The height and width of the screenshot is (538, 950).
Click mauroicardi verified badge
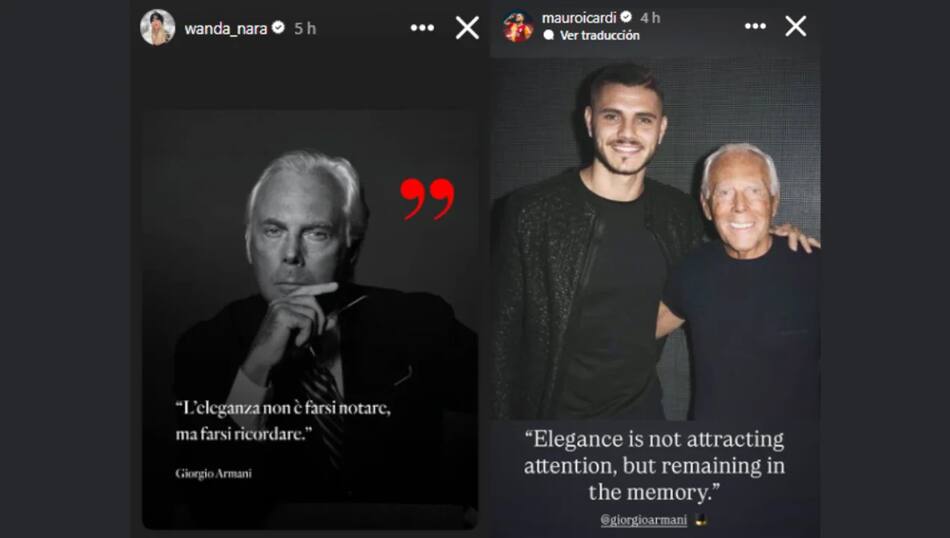(x=626, y=17)
